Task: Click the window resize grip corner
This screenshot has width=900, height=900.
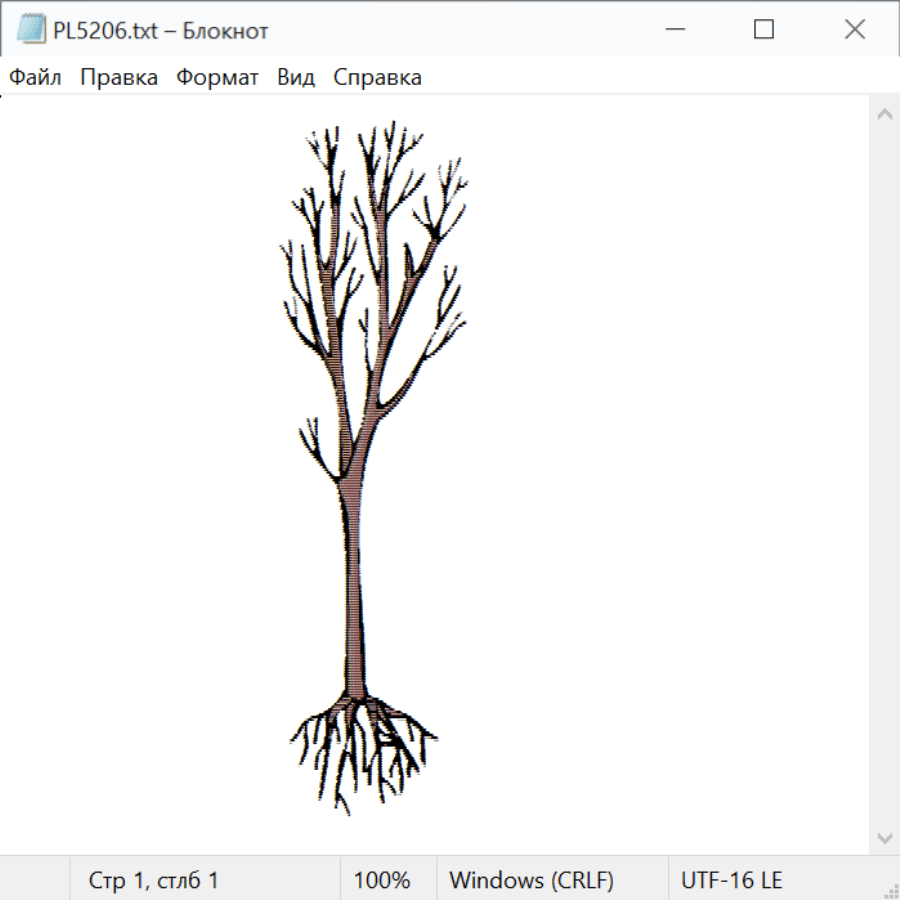Action: coord(891,891)
